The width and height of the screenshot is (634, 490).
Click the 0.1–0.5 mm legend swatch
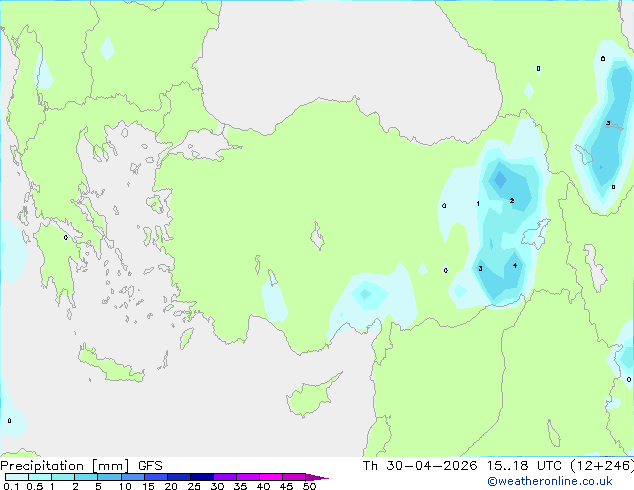pyautogui.click(x=17, y=477)
